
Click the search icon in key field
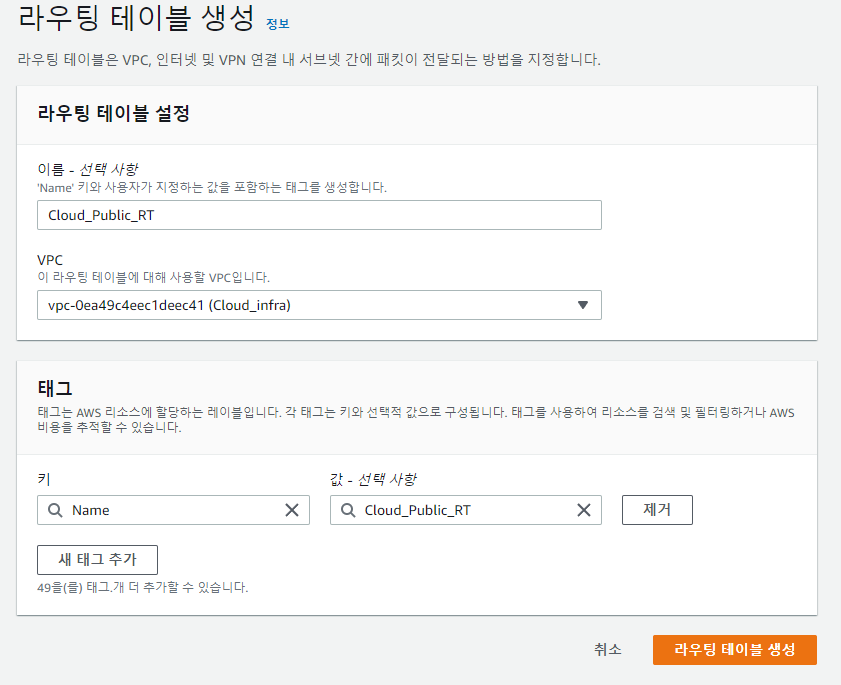click(x=55, y=510)
